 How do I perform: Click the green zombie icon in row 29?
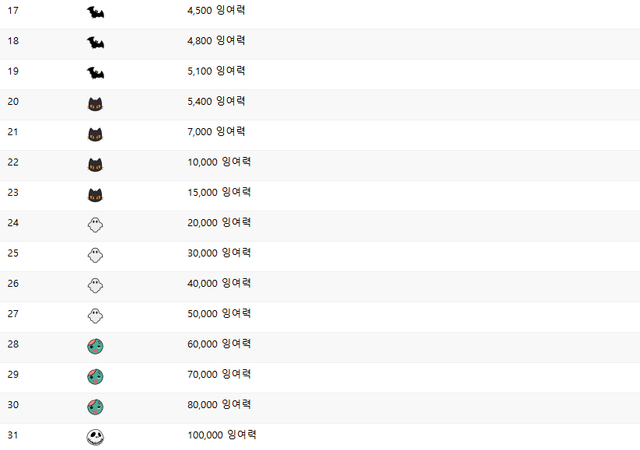coord(95,376)
